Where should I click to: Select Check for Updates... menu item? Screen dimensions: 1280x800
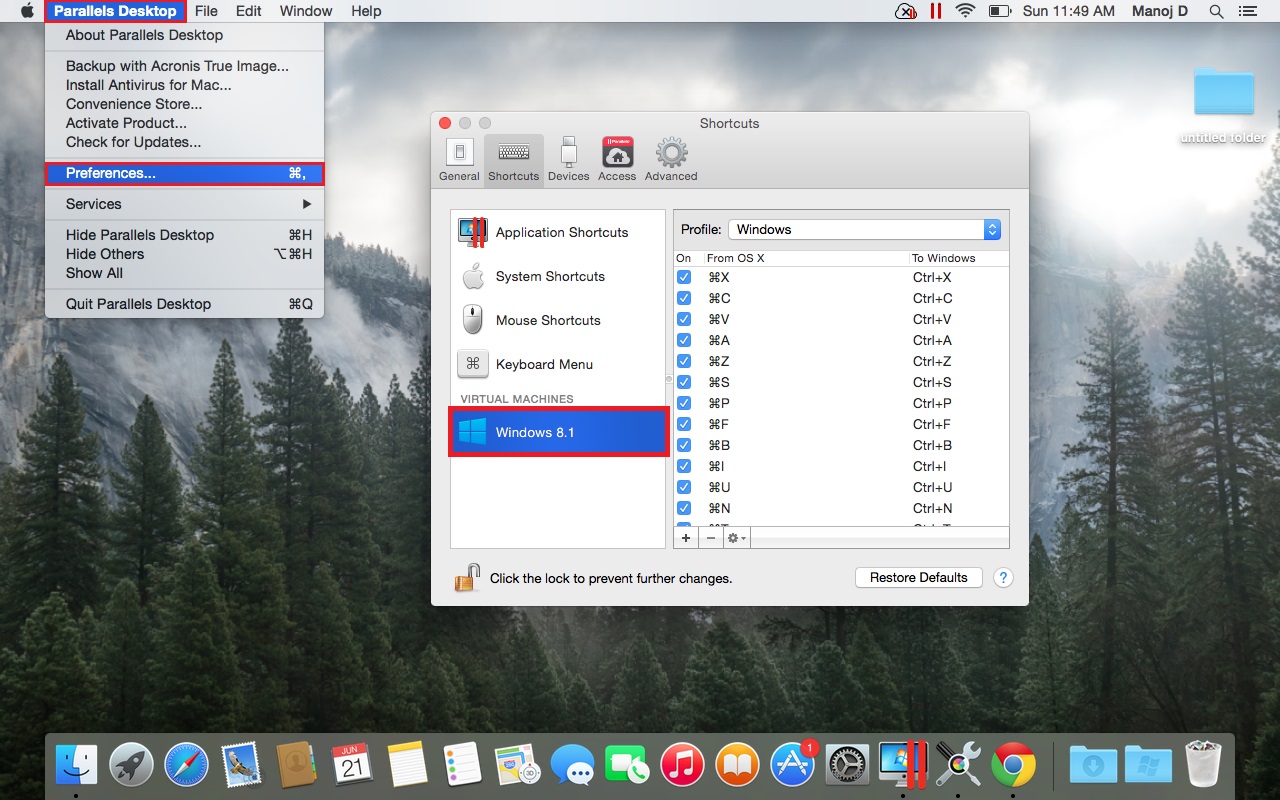(x=133, y=142)
